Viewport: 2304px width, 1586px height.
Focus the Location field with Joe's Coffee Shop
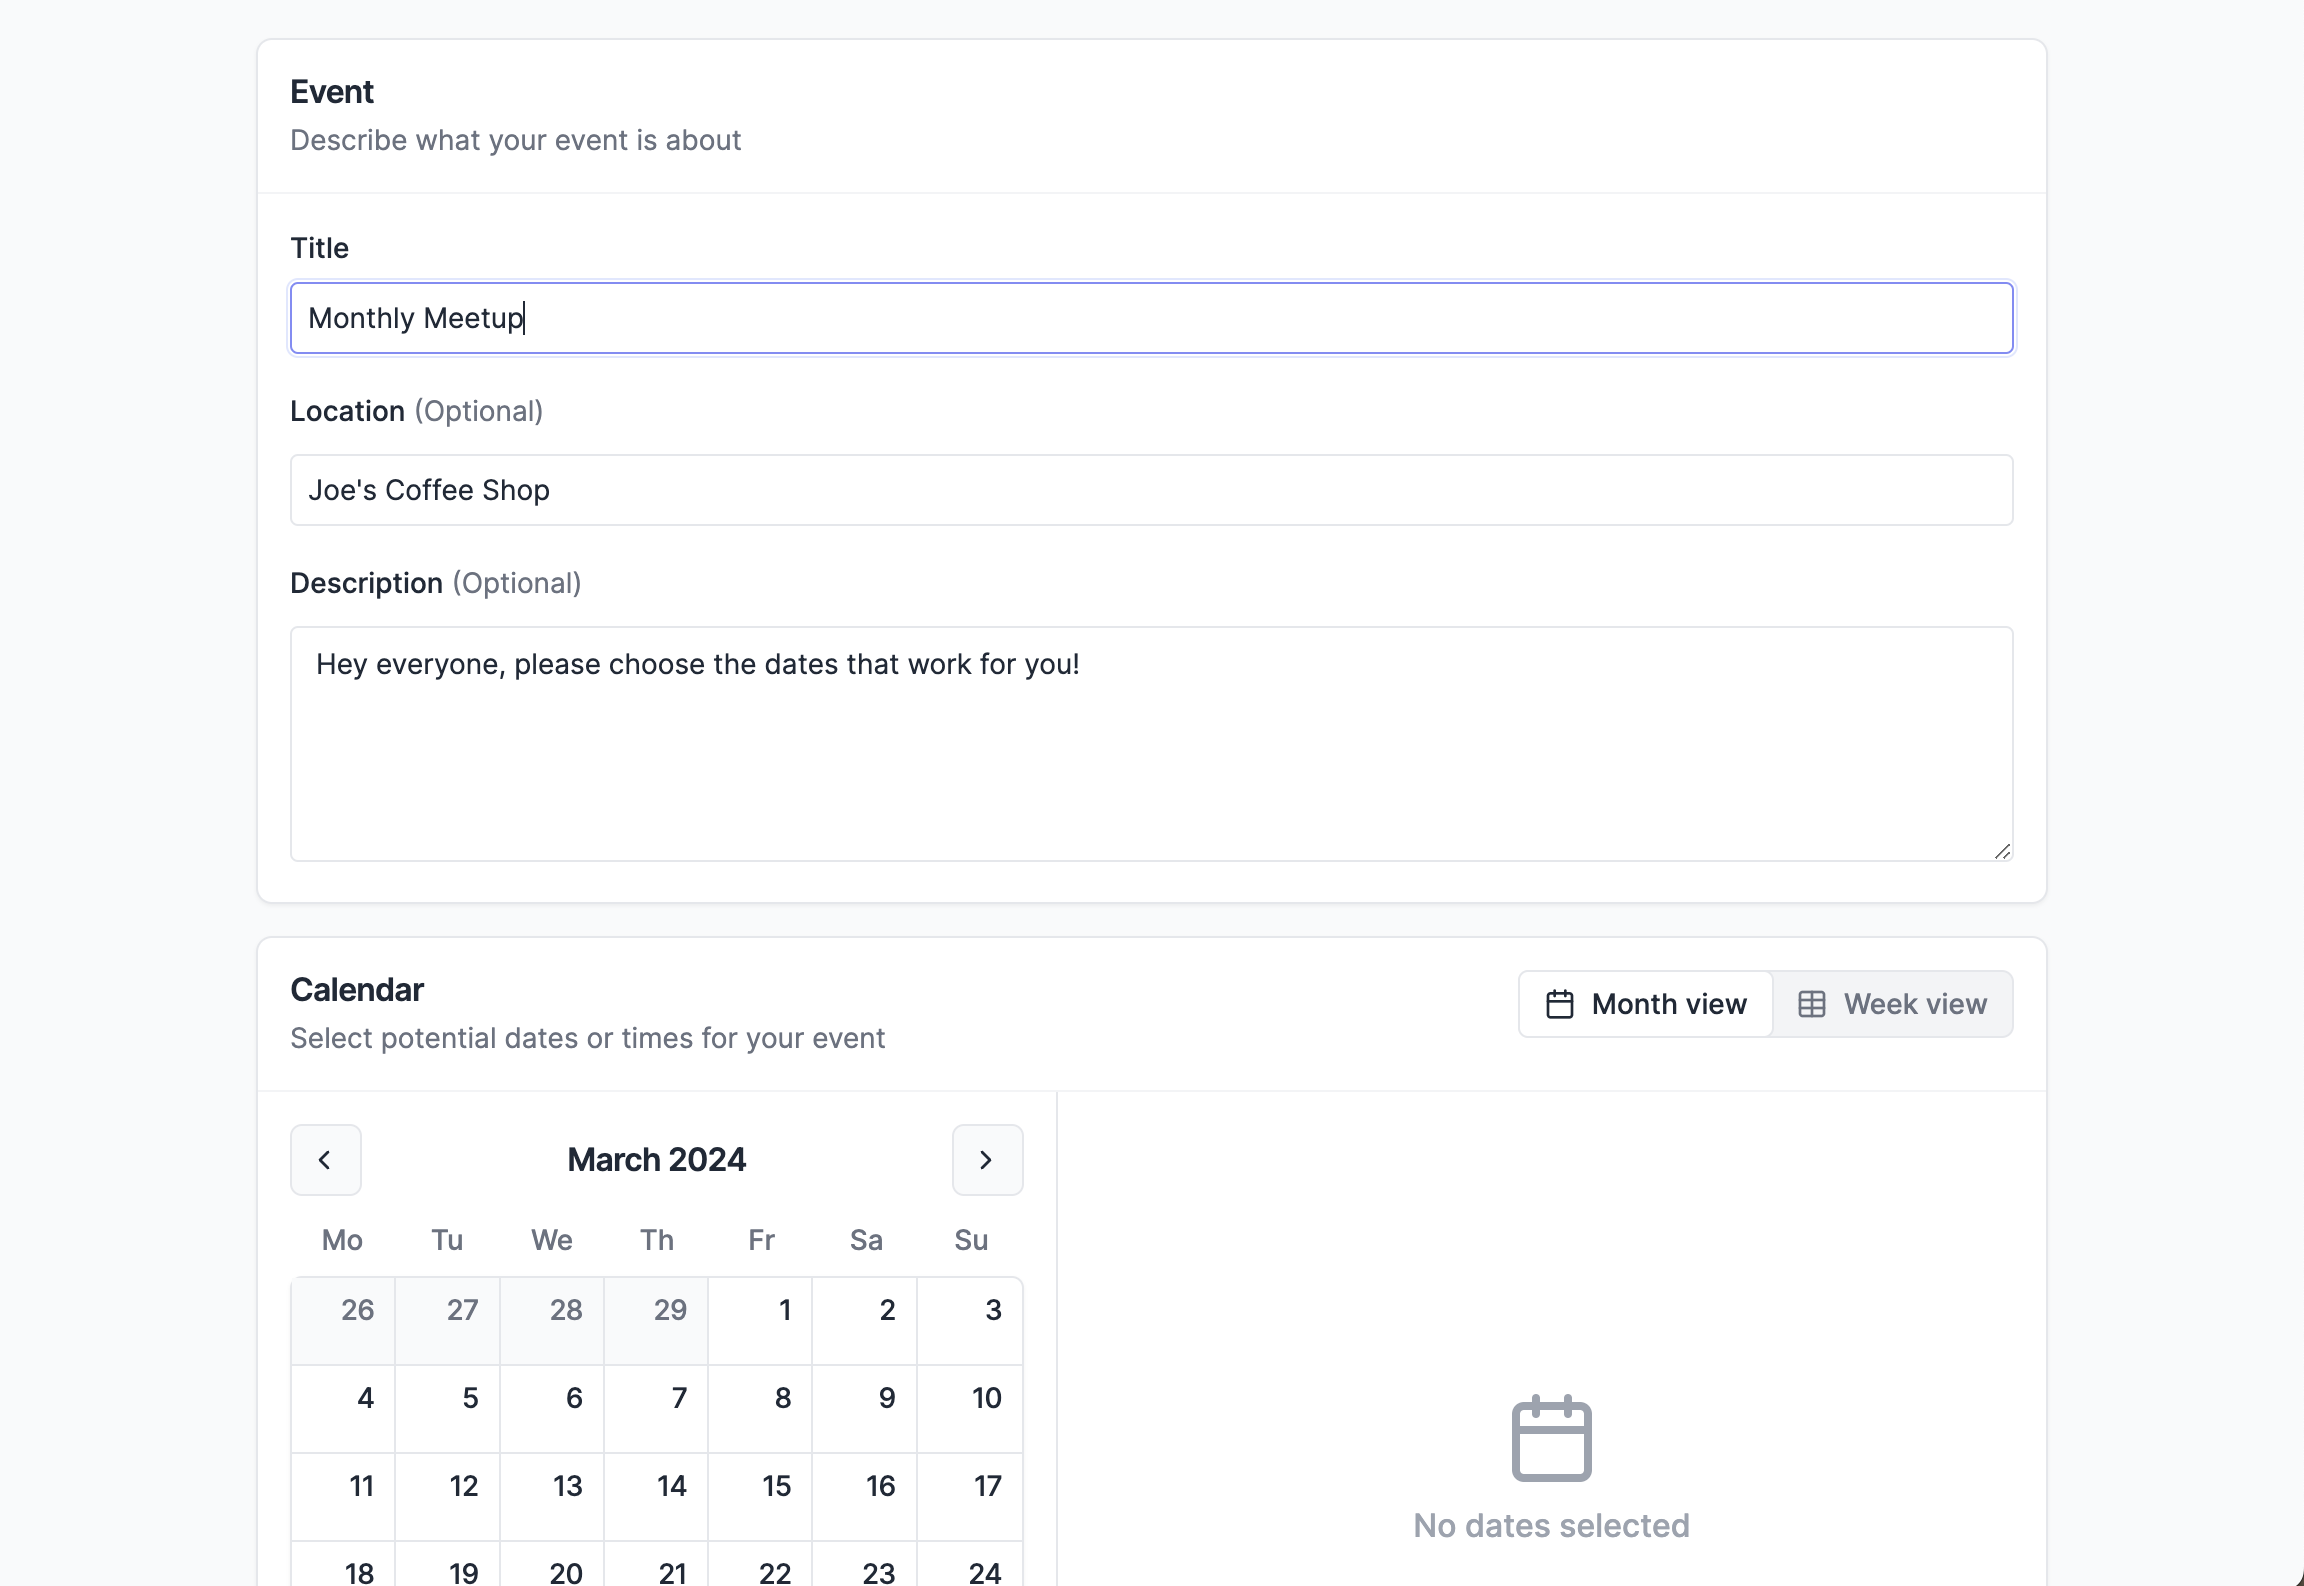1150,490
